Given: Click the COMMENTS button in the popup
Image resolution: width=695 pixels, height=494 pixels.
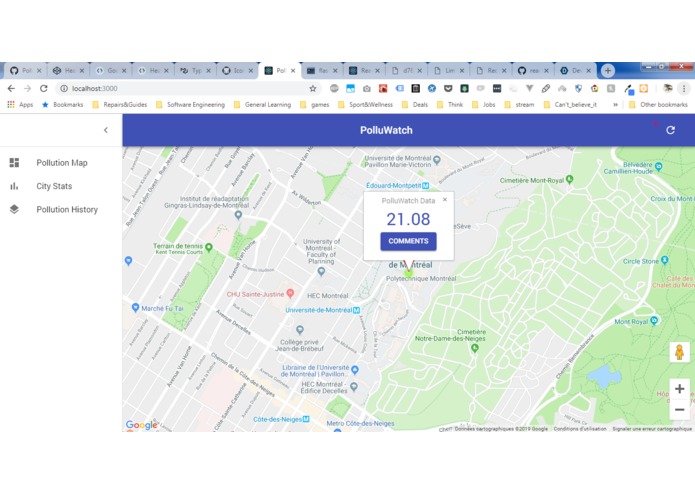Looking at the screenshot, I should point(408,241).
